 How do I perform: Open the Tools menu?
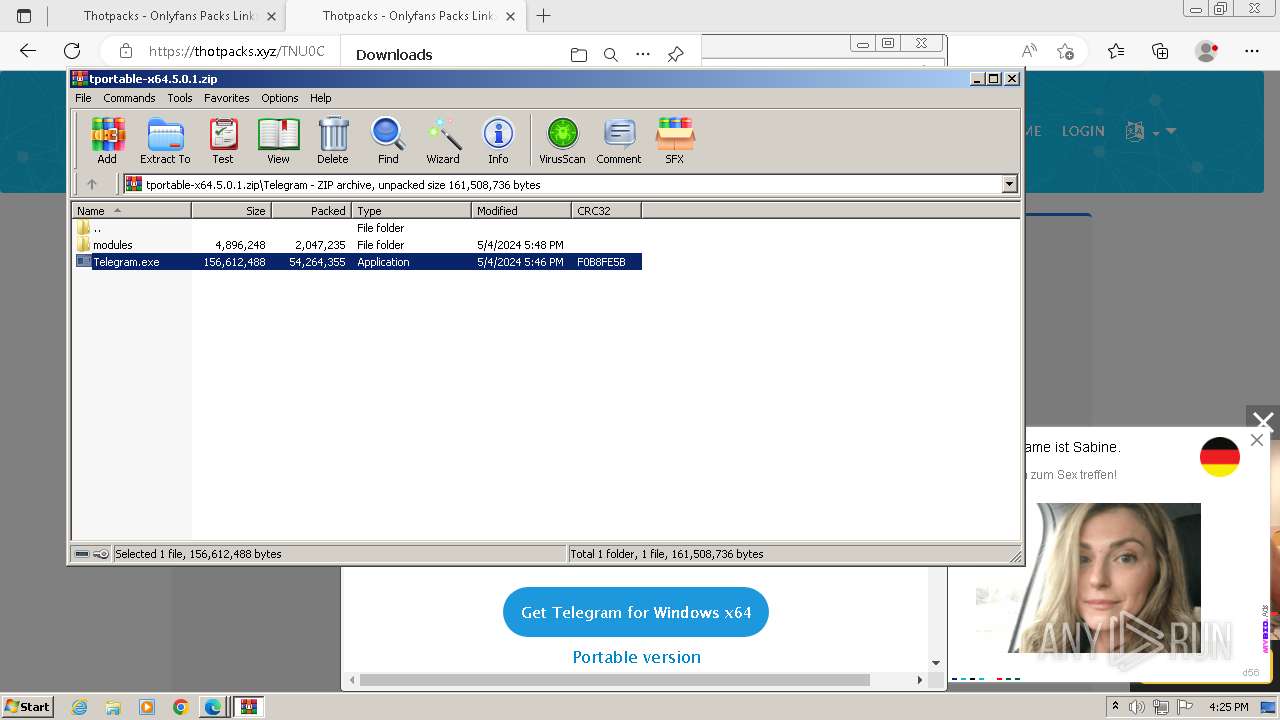[180, 98]
